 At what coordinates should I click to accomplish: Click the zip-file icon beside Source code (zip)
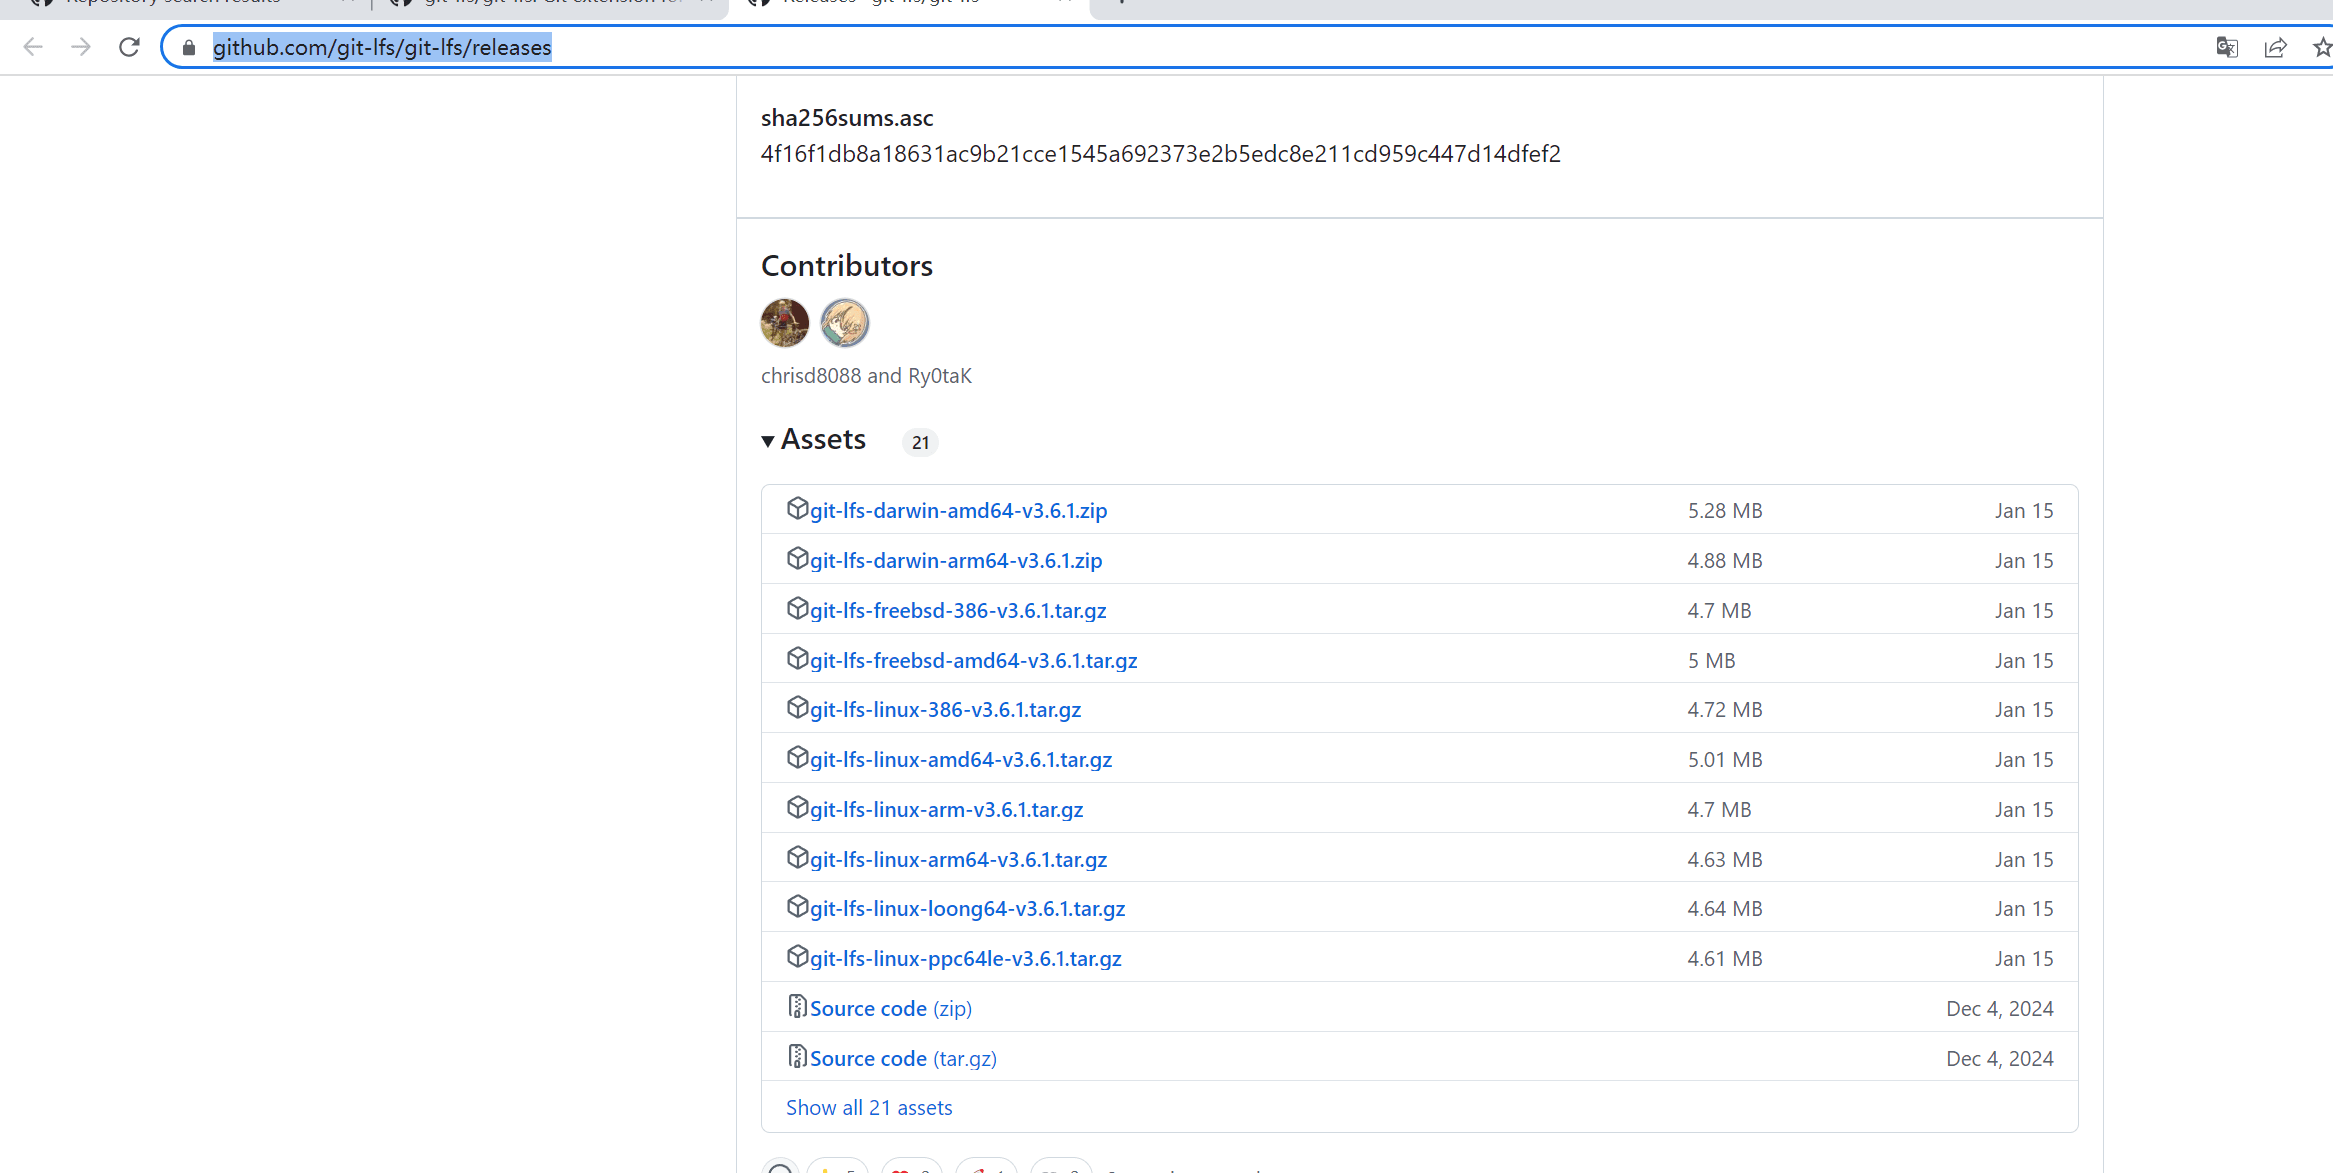click(797, 1007)
